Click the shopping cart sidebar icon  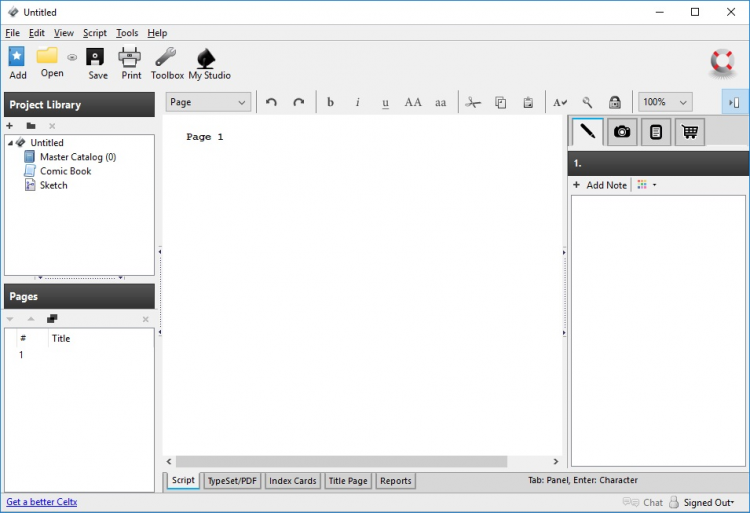point(688,132)
